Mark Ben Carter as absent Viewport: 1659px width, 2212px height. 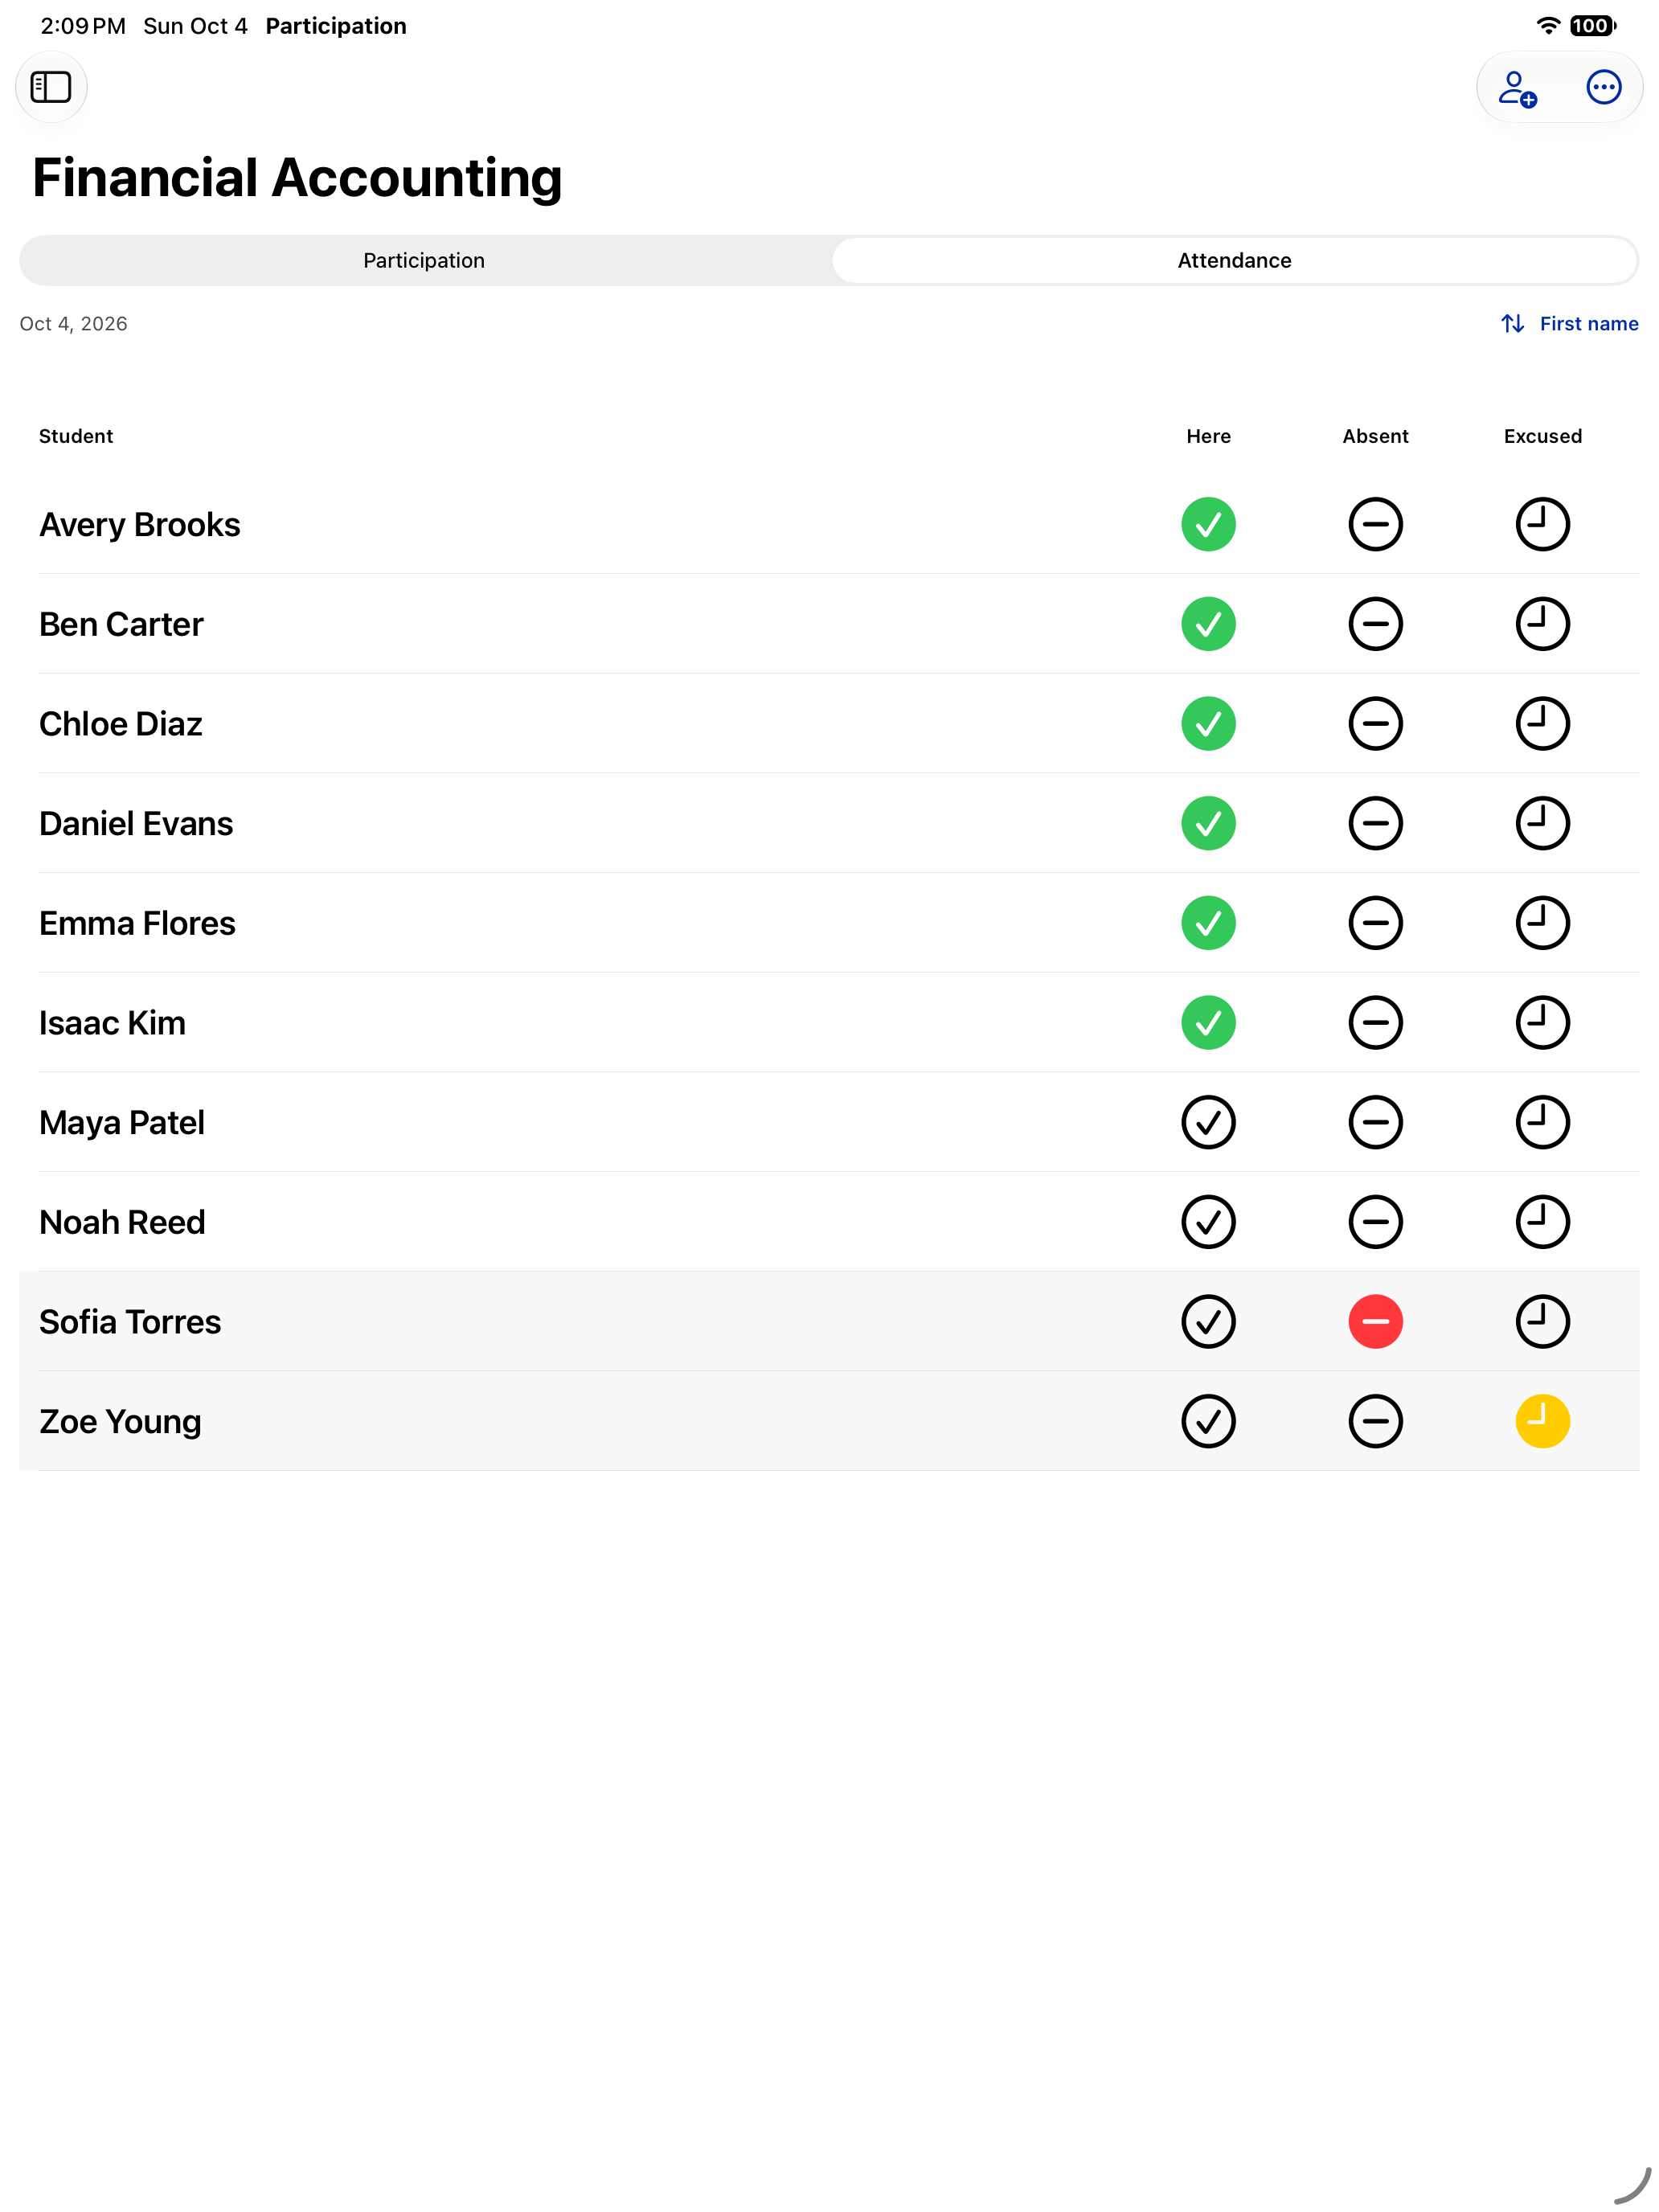(x=1375, y=624)
